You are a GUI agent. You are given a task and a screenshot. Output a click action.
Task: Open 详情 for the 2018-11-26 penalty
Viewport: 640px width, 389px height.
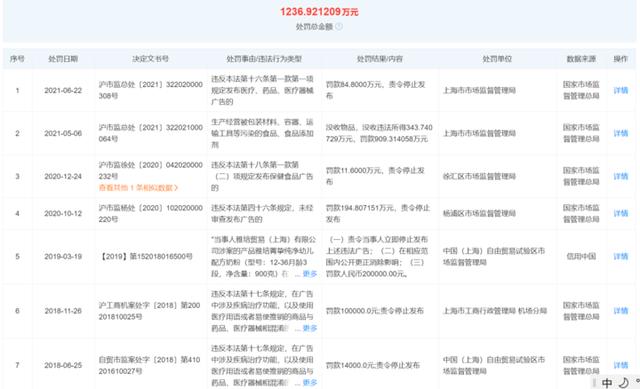pyautogui.click(x=620, y=311)
